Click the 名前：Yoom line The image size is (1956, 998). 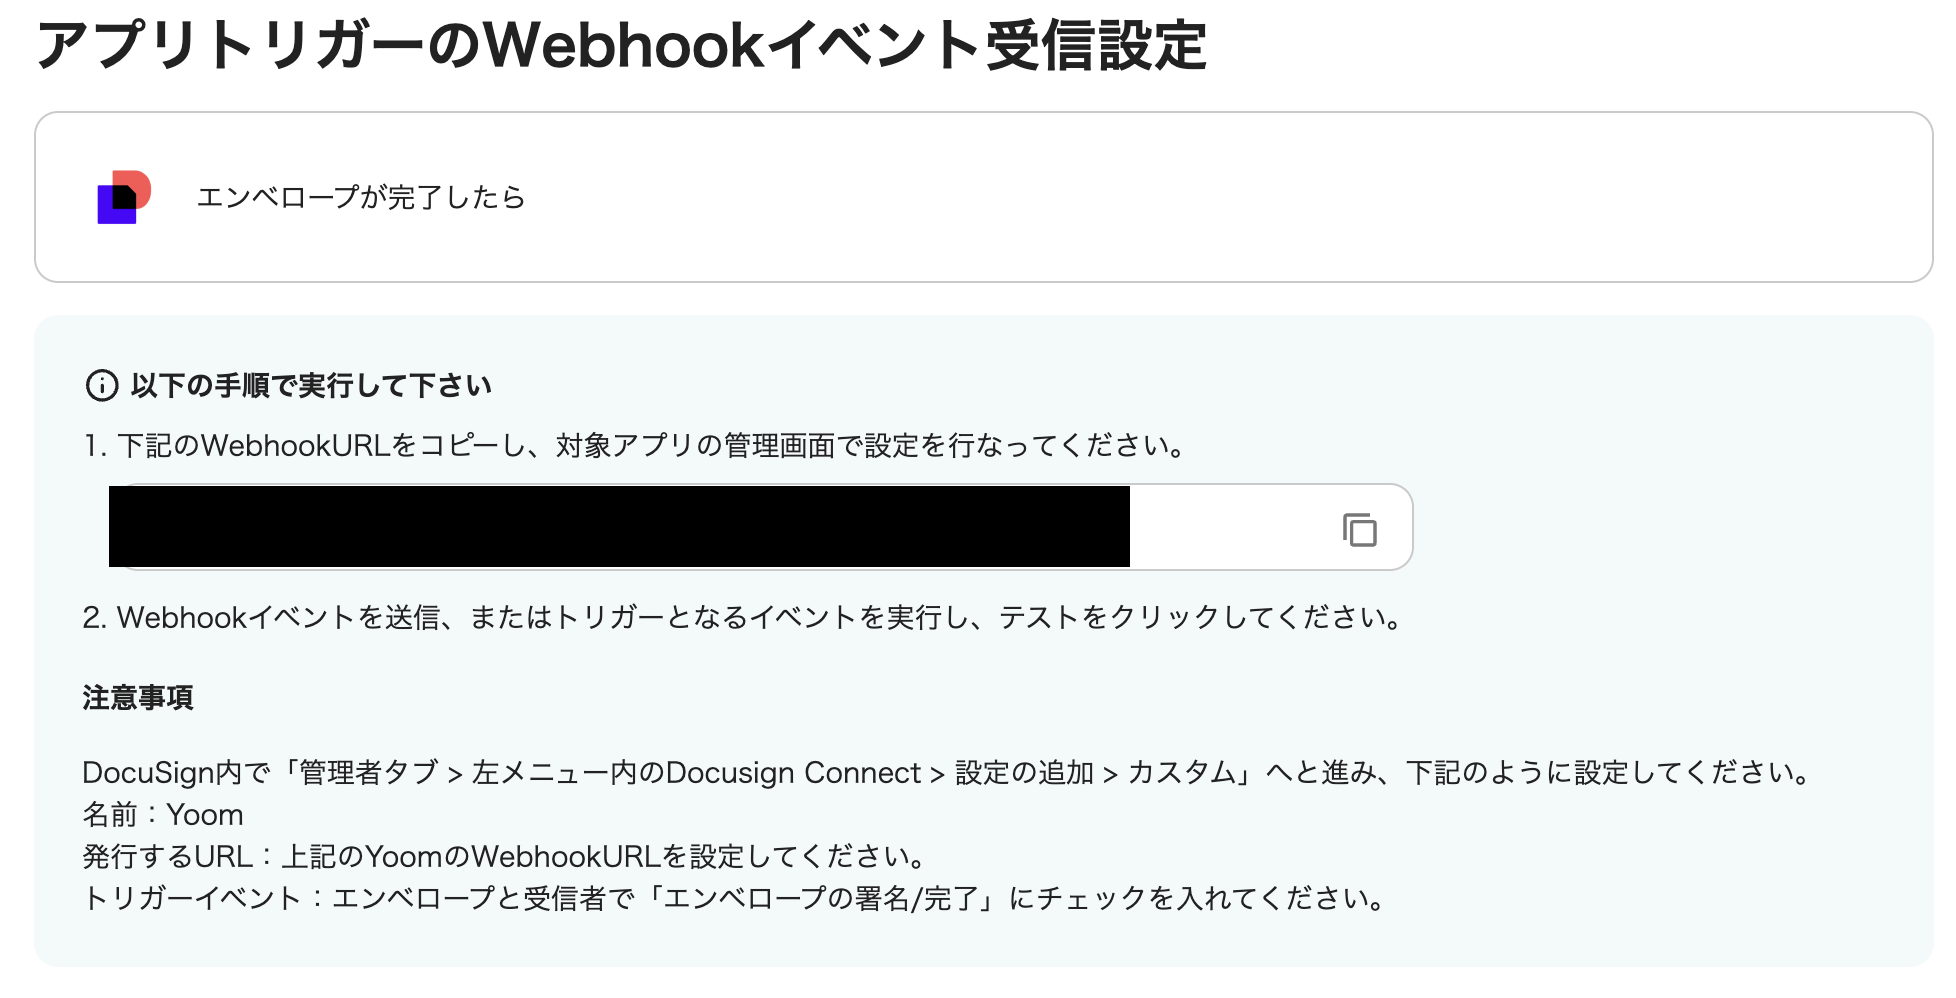click(x=163, y=814)
